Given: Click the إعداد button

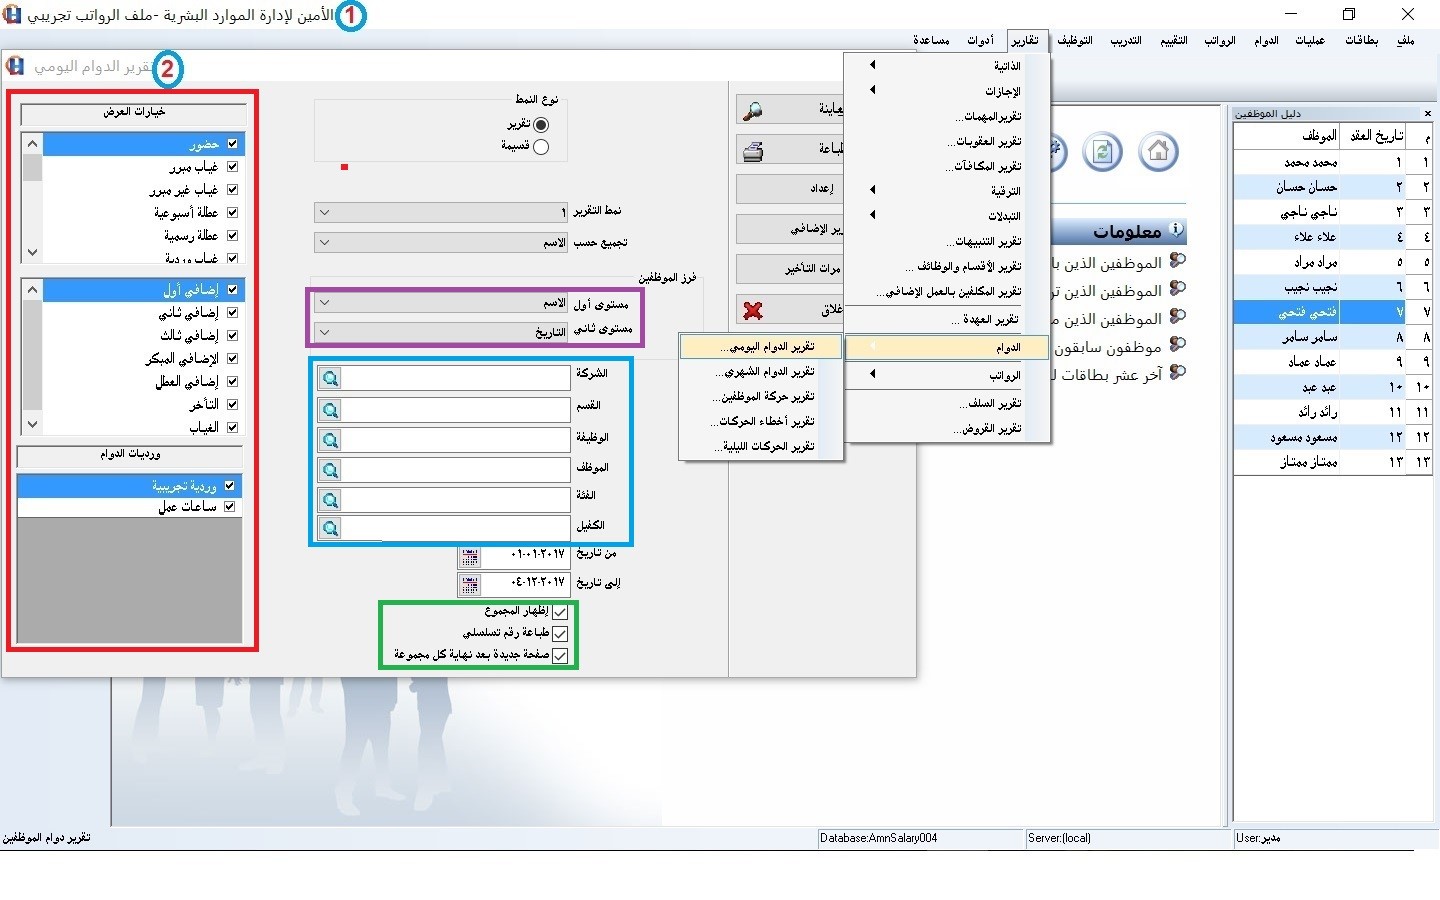Looking at the screenshot, I should pyautogui.click(x=790, y=189).
